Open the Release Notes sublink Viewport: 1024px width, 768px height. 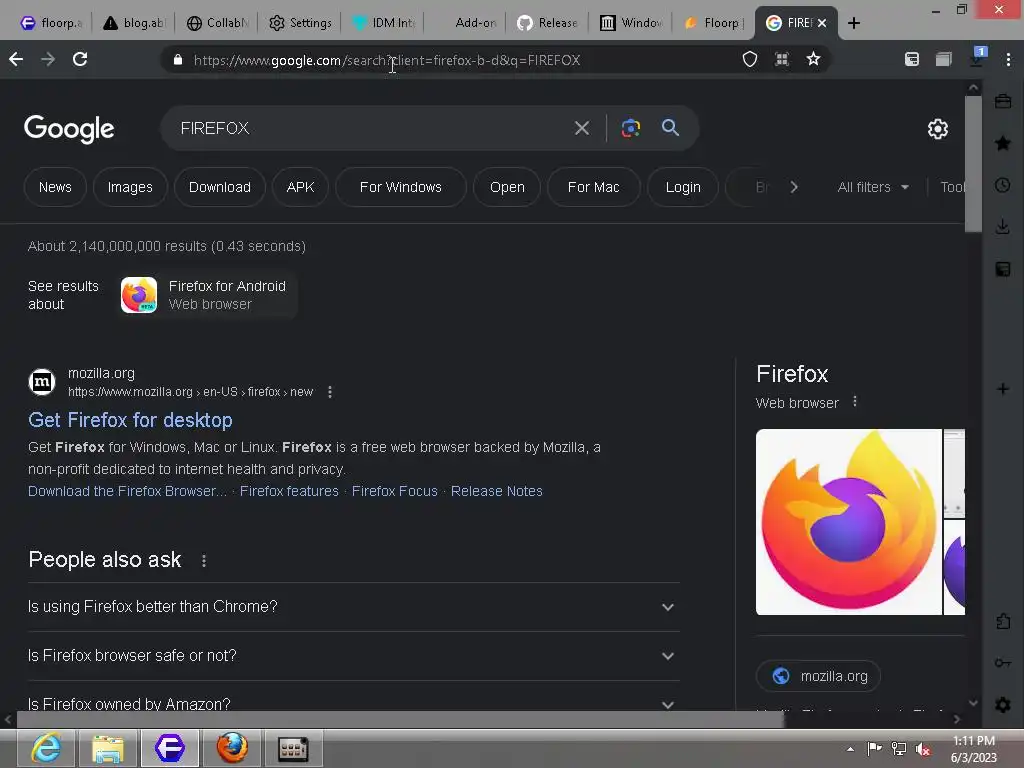click(496, 491)
